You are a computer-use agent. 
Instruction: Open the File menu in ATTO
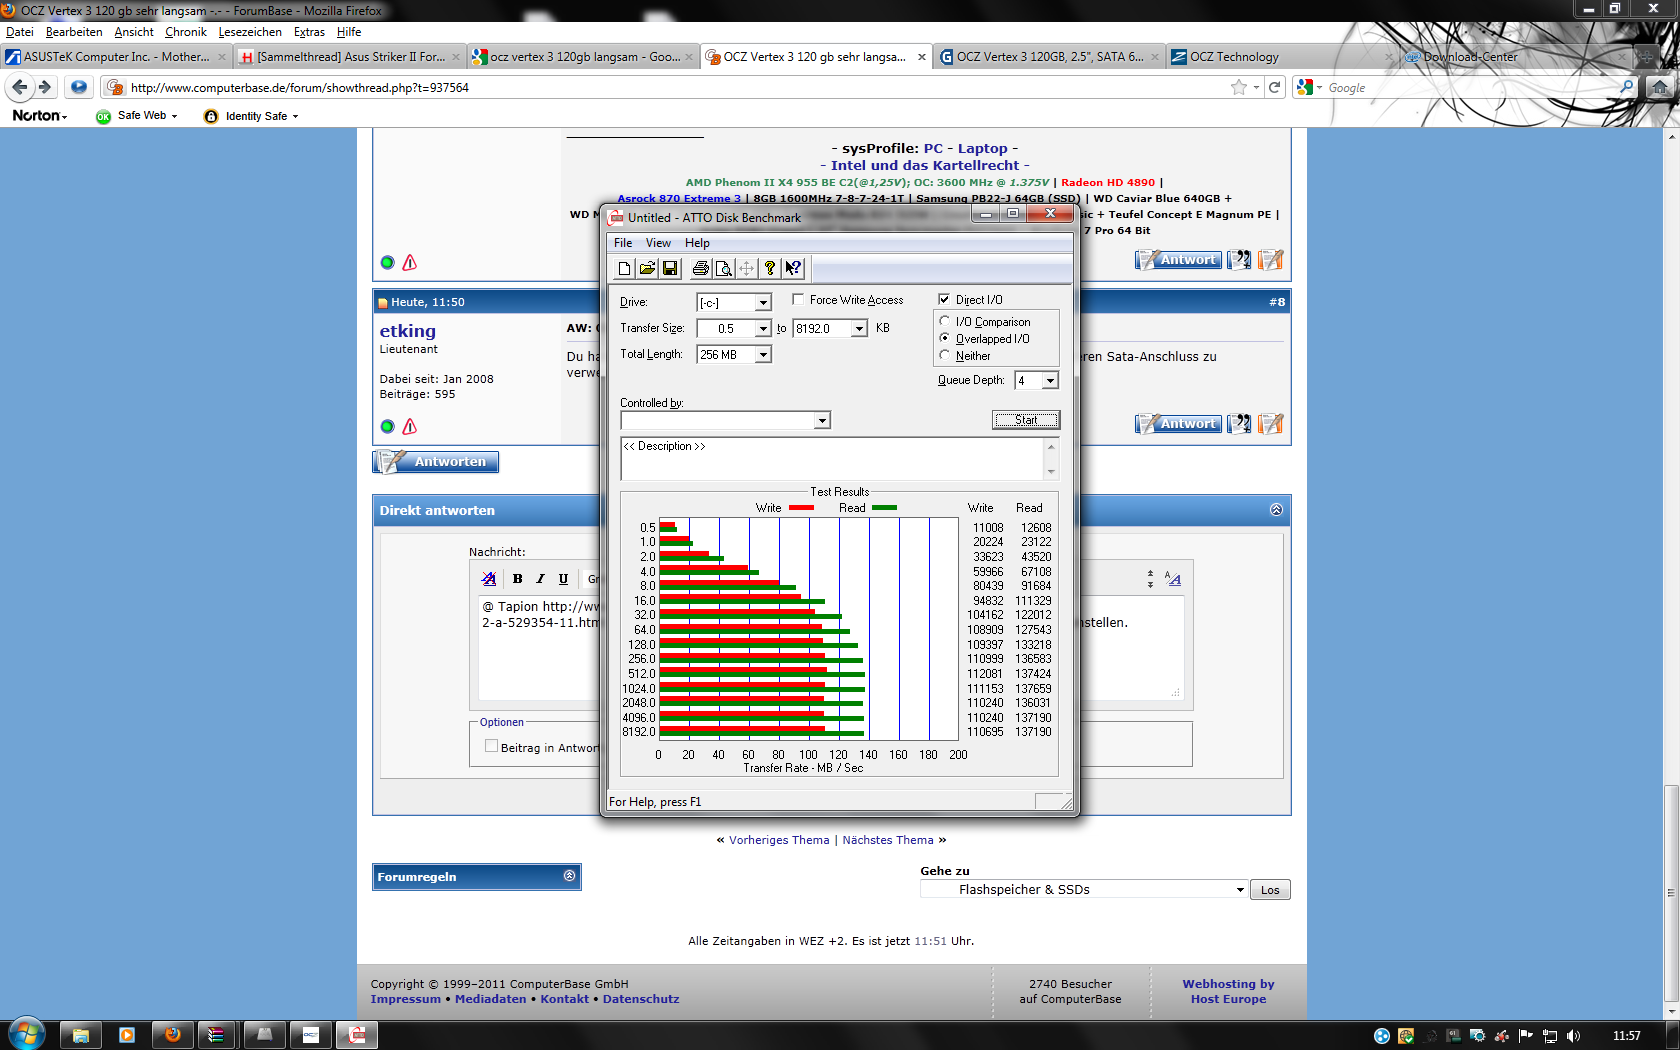[x=623, y=243]
